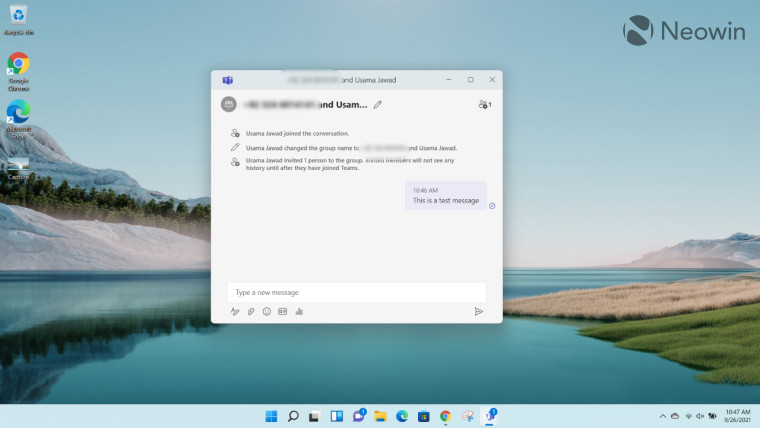Click the muted volume tray icon
This screenshot has height=428, width=760.
tap(700, 416)
